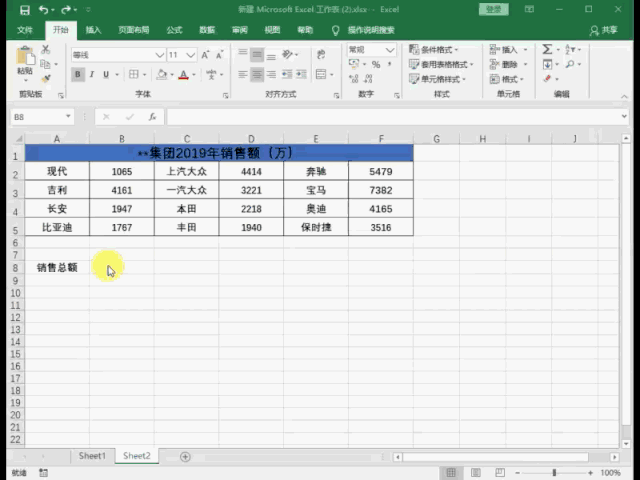Switch to the Insert tab
The image size is (640, 480).
pyautogui.click(x=93, y=30)
